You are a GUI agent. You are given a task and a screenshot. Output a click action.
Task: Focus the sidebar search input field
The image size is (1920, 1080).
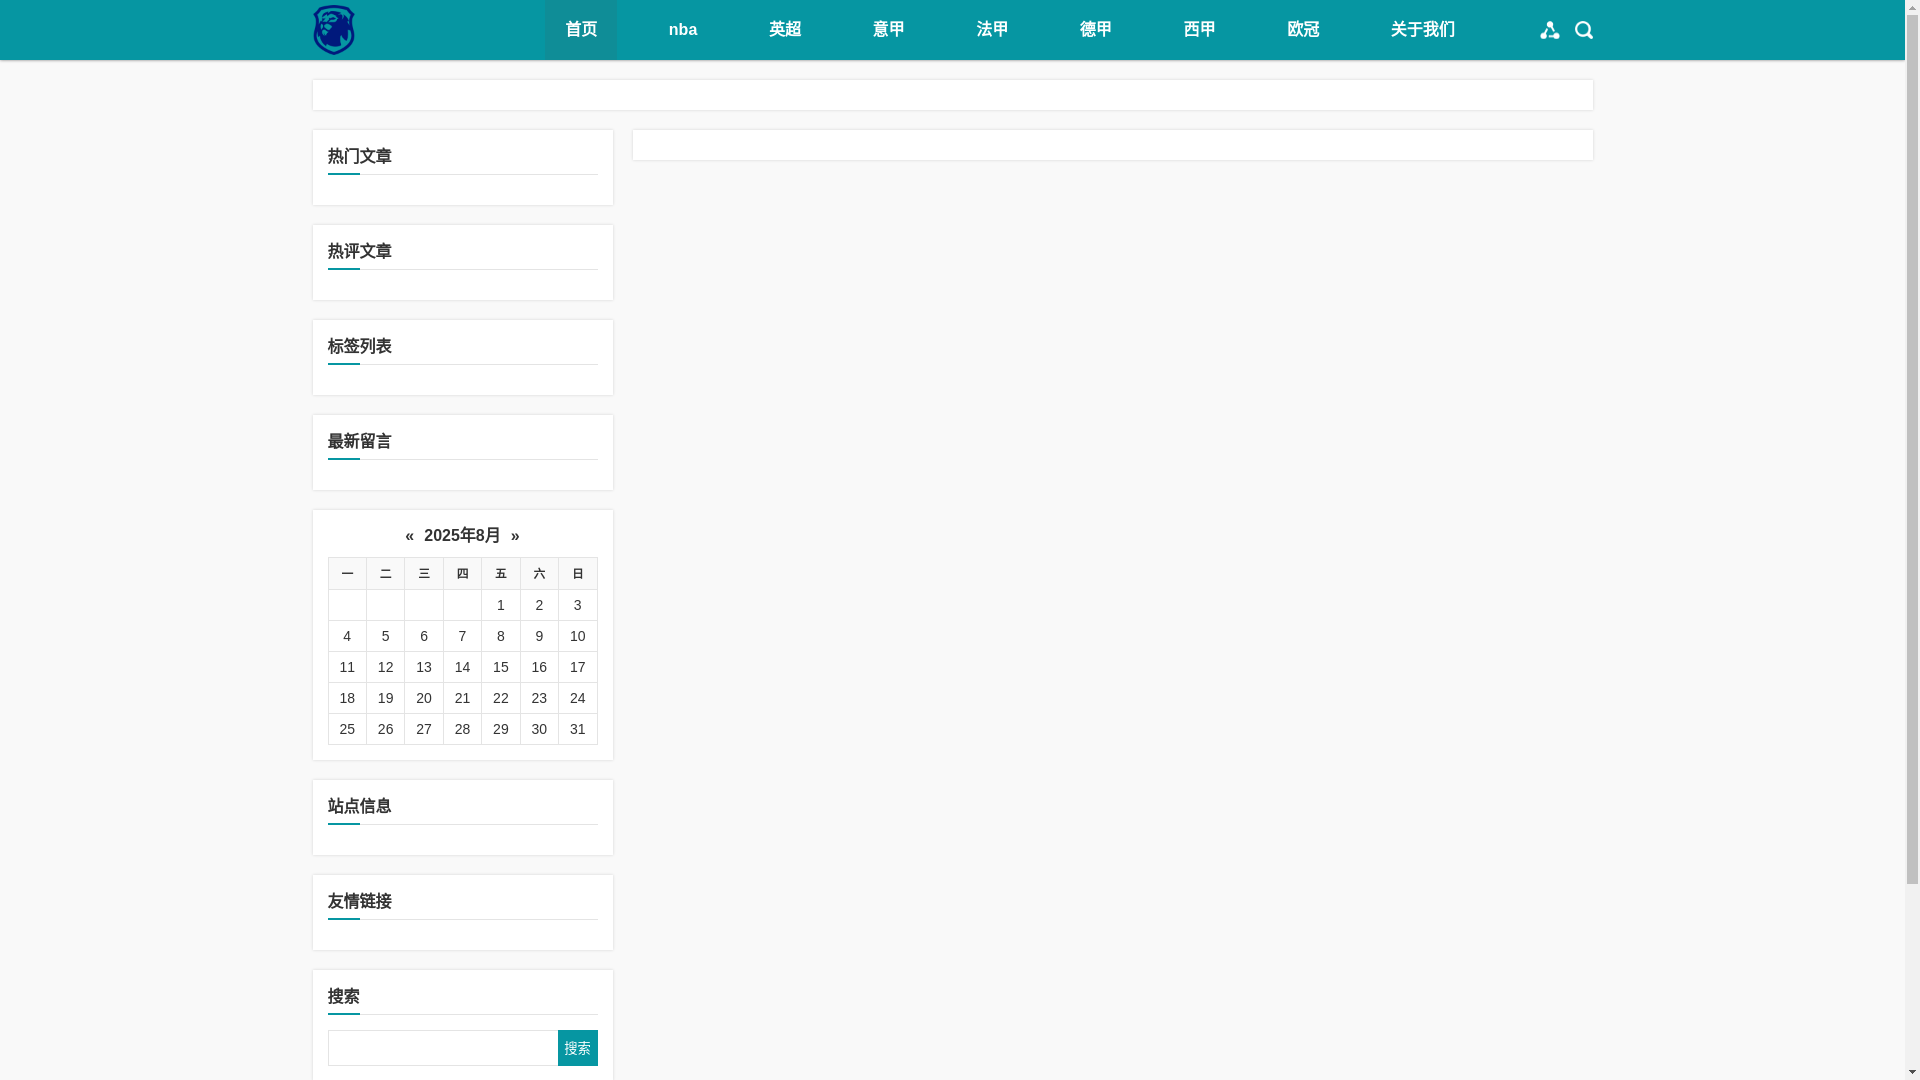443,1048
